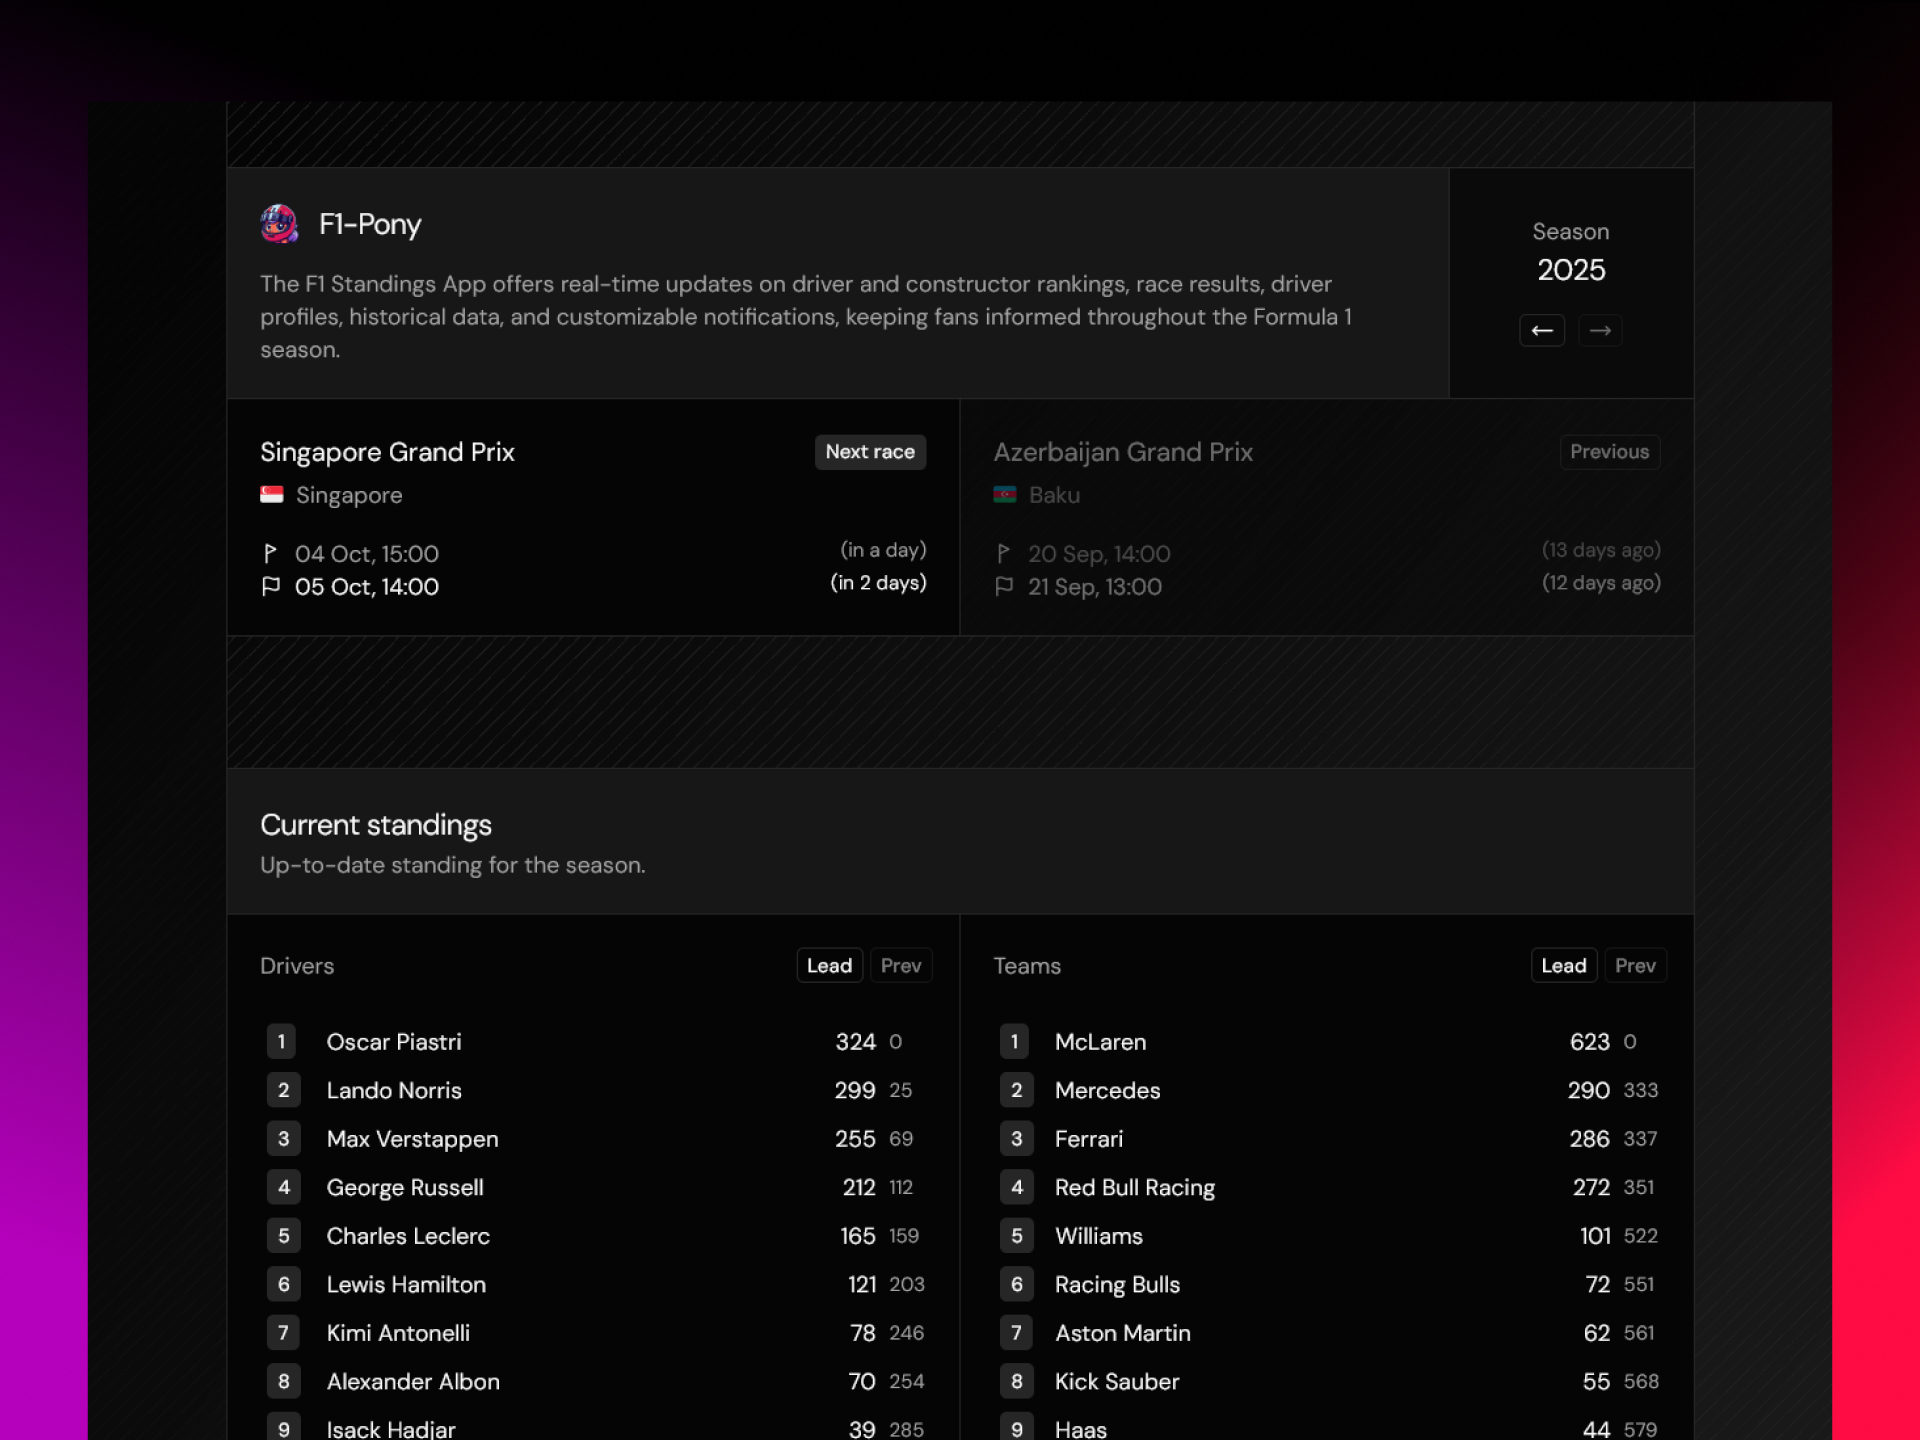The height and width of the screenshot is (1440, 1920).
Task: Click race flag icon beside 05 Oct
Action: [271, 587]
